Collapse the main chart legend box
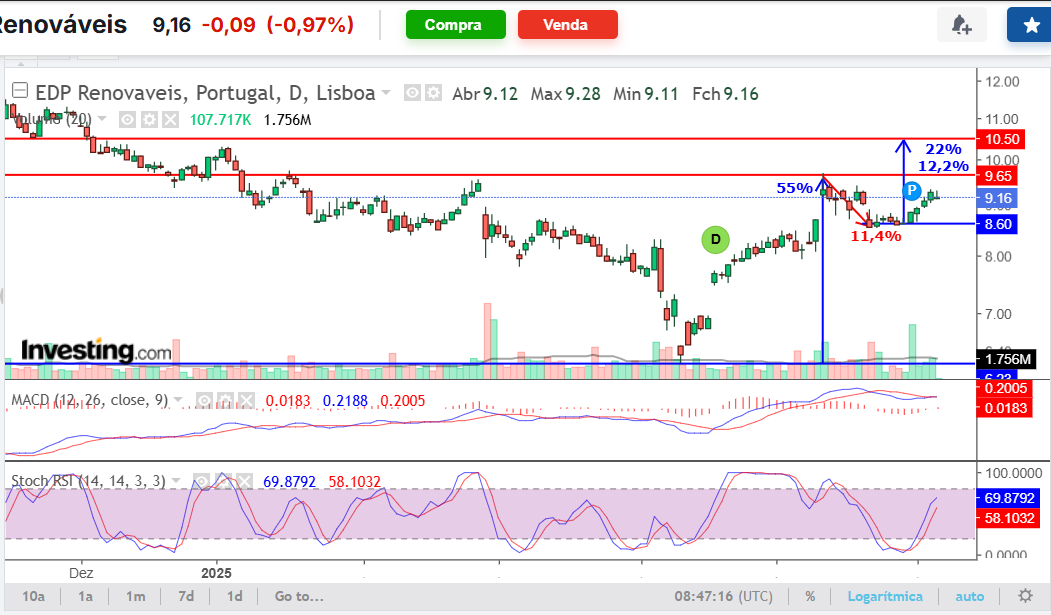The height and width of the screenshot is (615, 1051). coord(20,90)
